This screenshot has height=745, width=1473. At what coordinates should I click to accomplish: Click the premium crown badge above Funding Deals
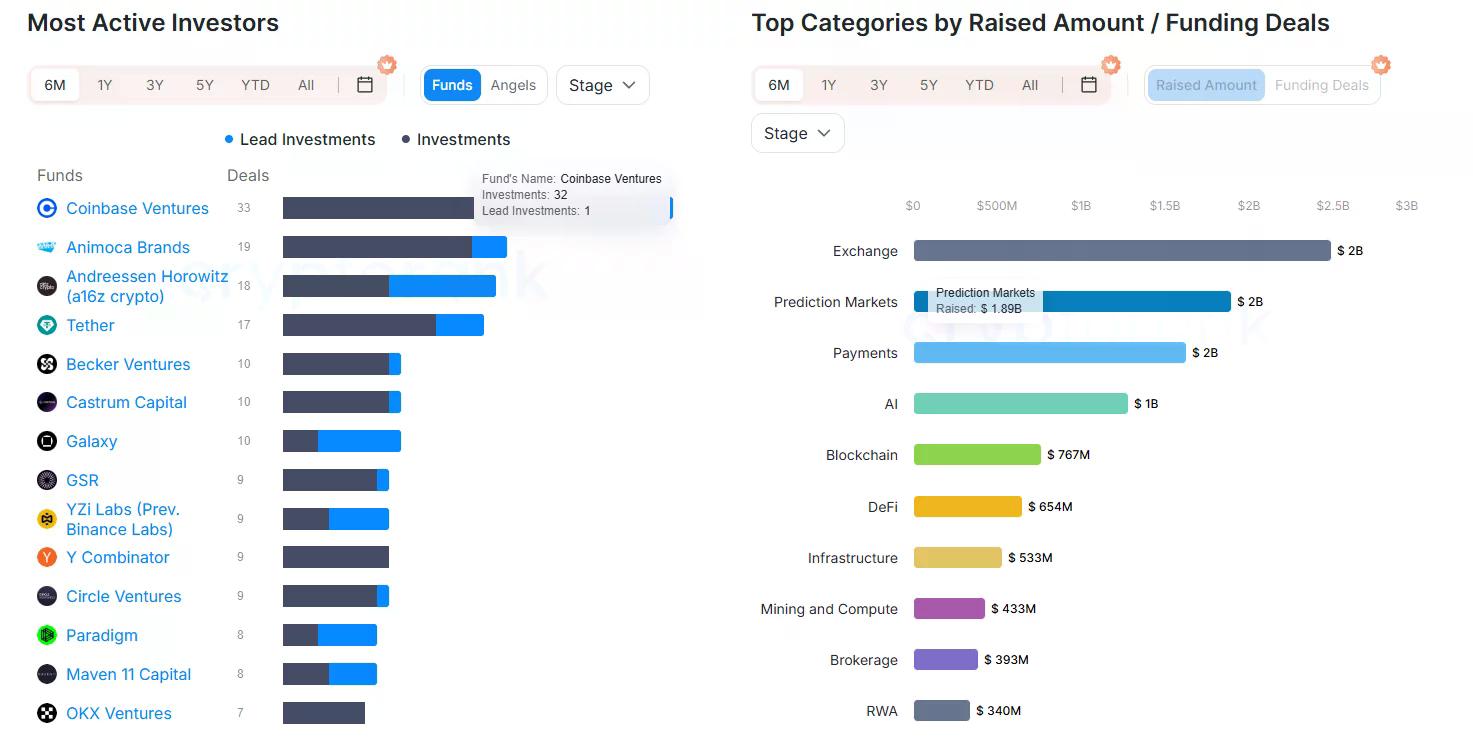1381,65
